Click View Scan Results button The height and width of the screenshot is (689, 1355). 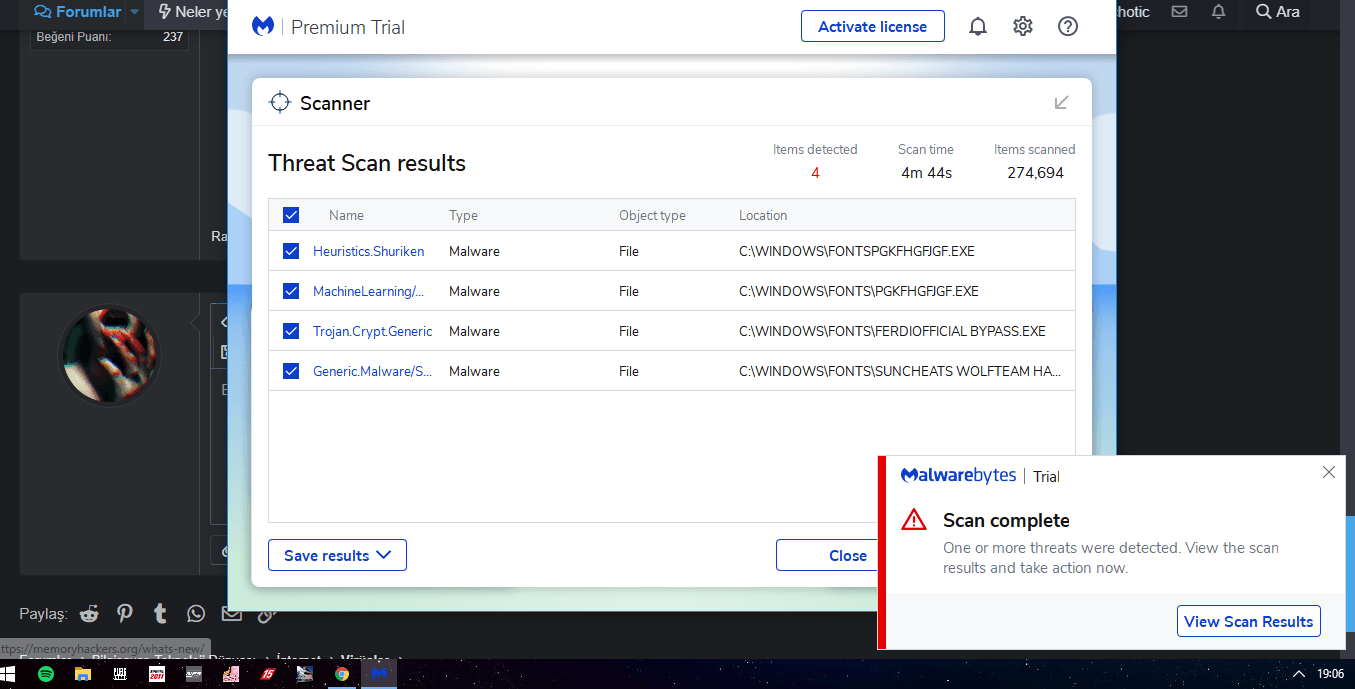point(1248,621)
